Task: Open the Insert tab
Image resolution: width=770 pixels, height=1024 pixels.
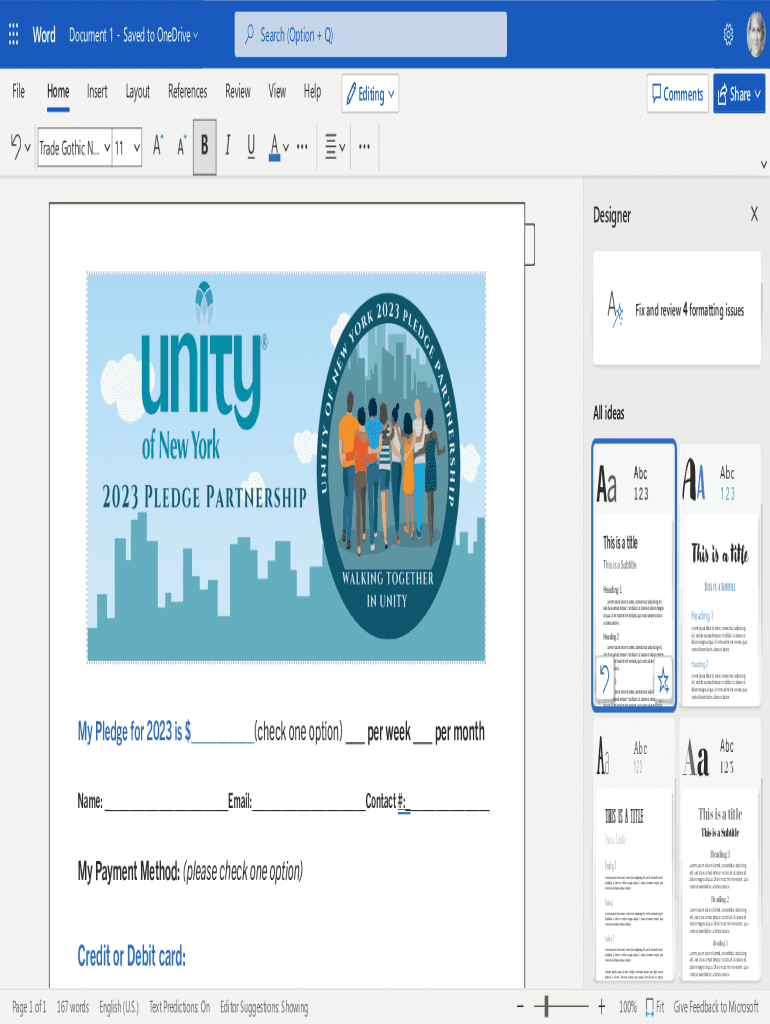Action: pyautogui.click(x=97, y=91)
